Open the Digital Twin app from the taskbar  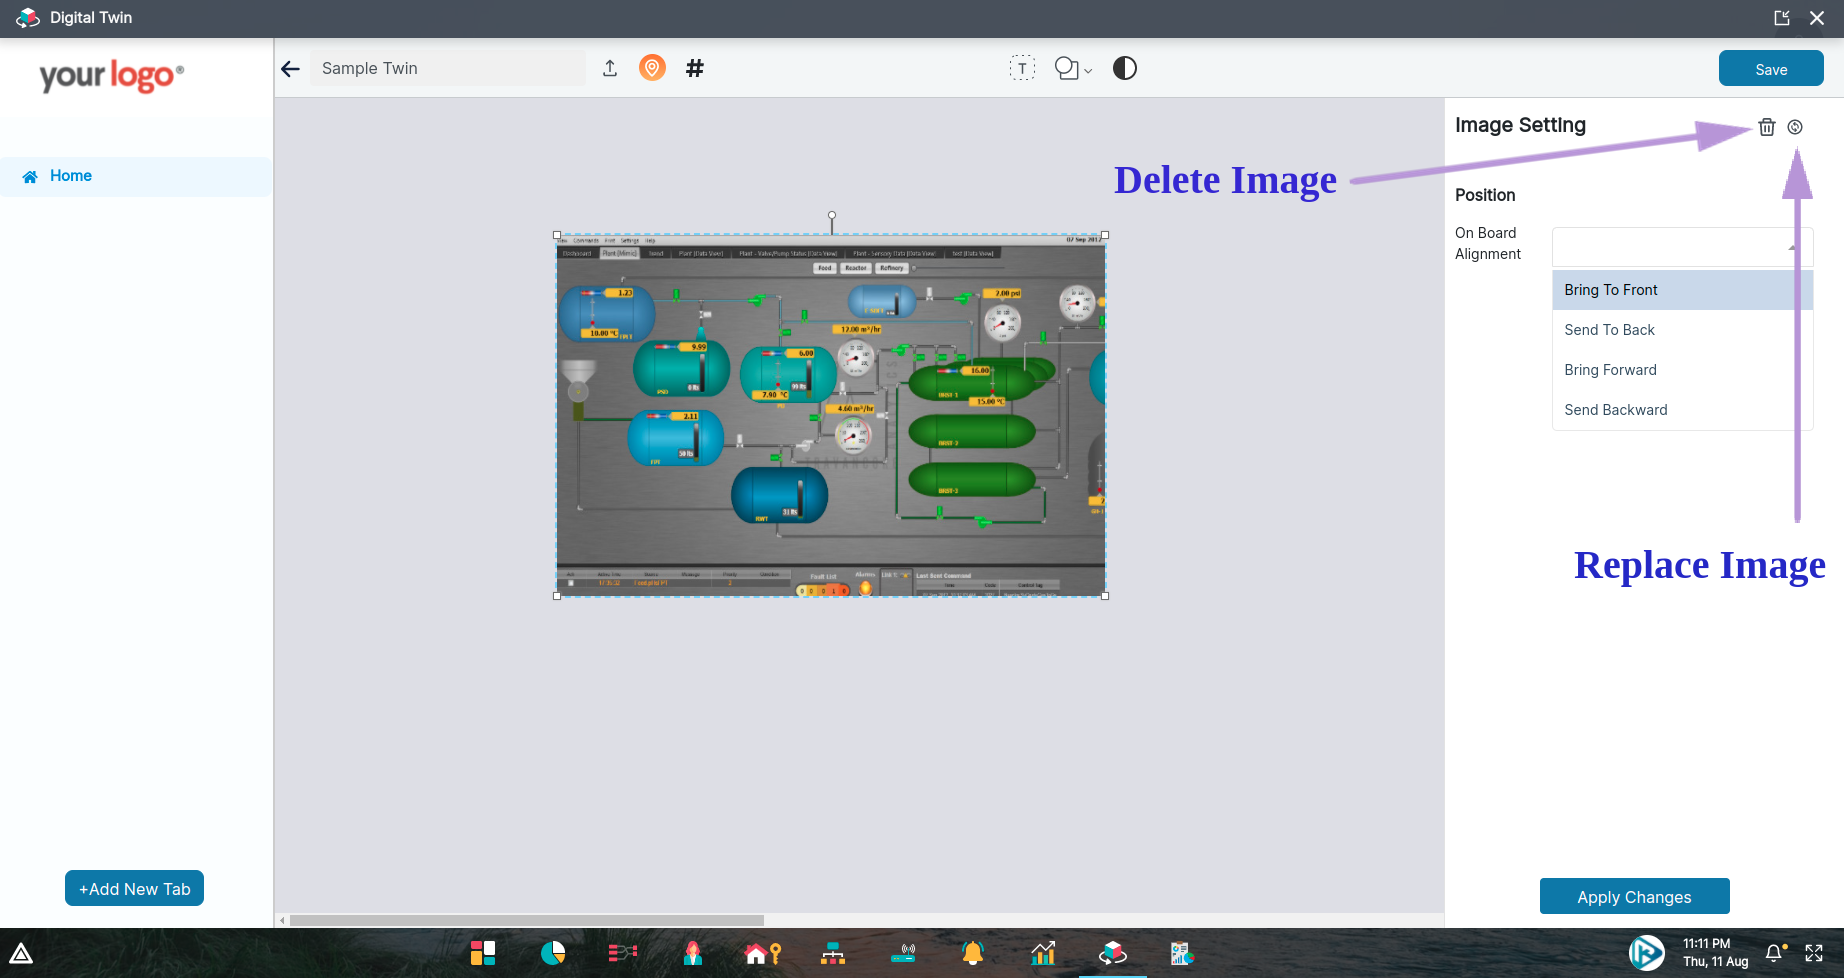(1112, 953)
